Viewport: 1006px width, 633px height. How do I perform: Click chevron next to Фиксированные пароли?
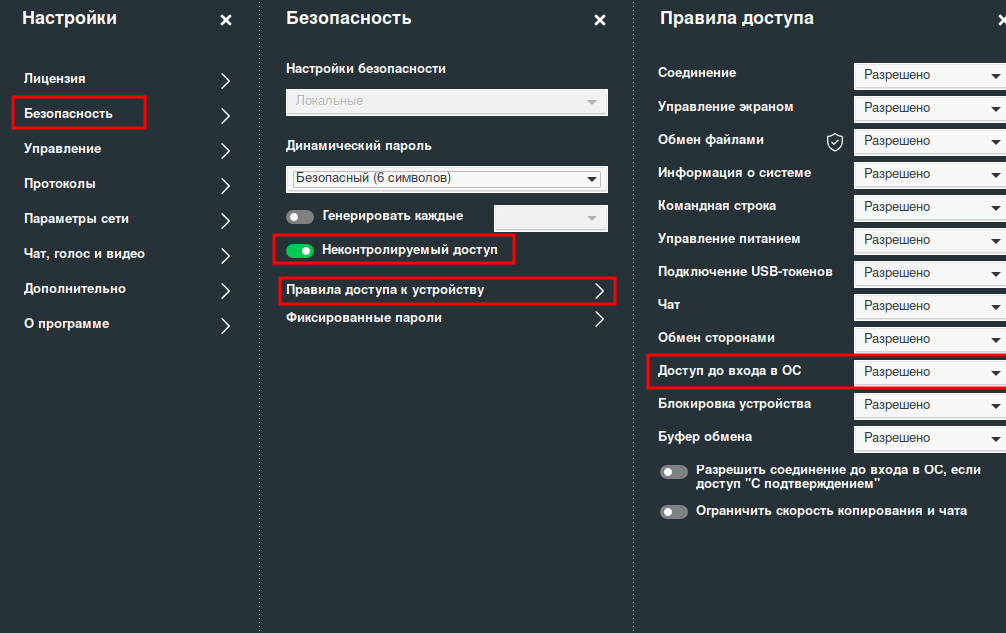[x=599, y=319]
